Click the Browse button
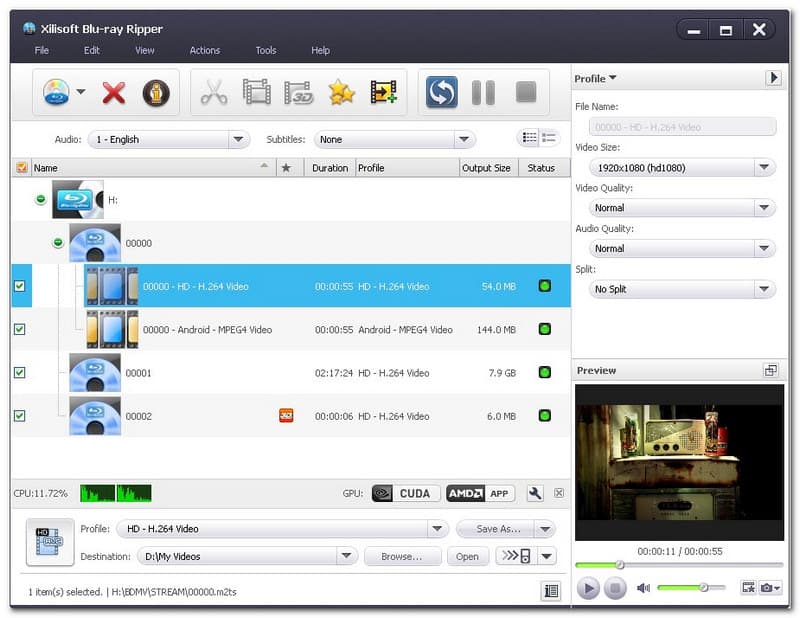This screenshot has width=800, height=618. [x=401, y=556]
